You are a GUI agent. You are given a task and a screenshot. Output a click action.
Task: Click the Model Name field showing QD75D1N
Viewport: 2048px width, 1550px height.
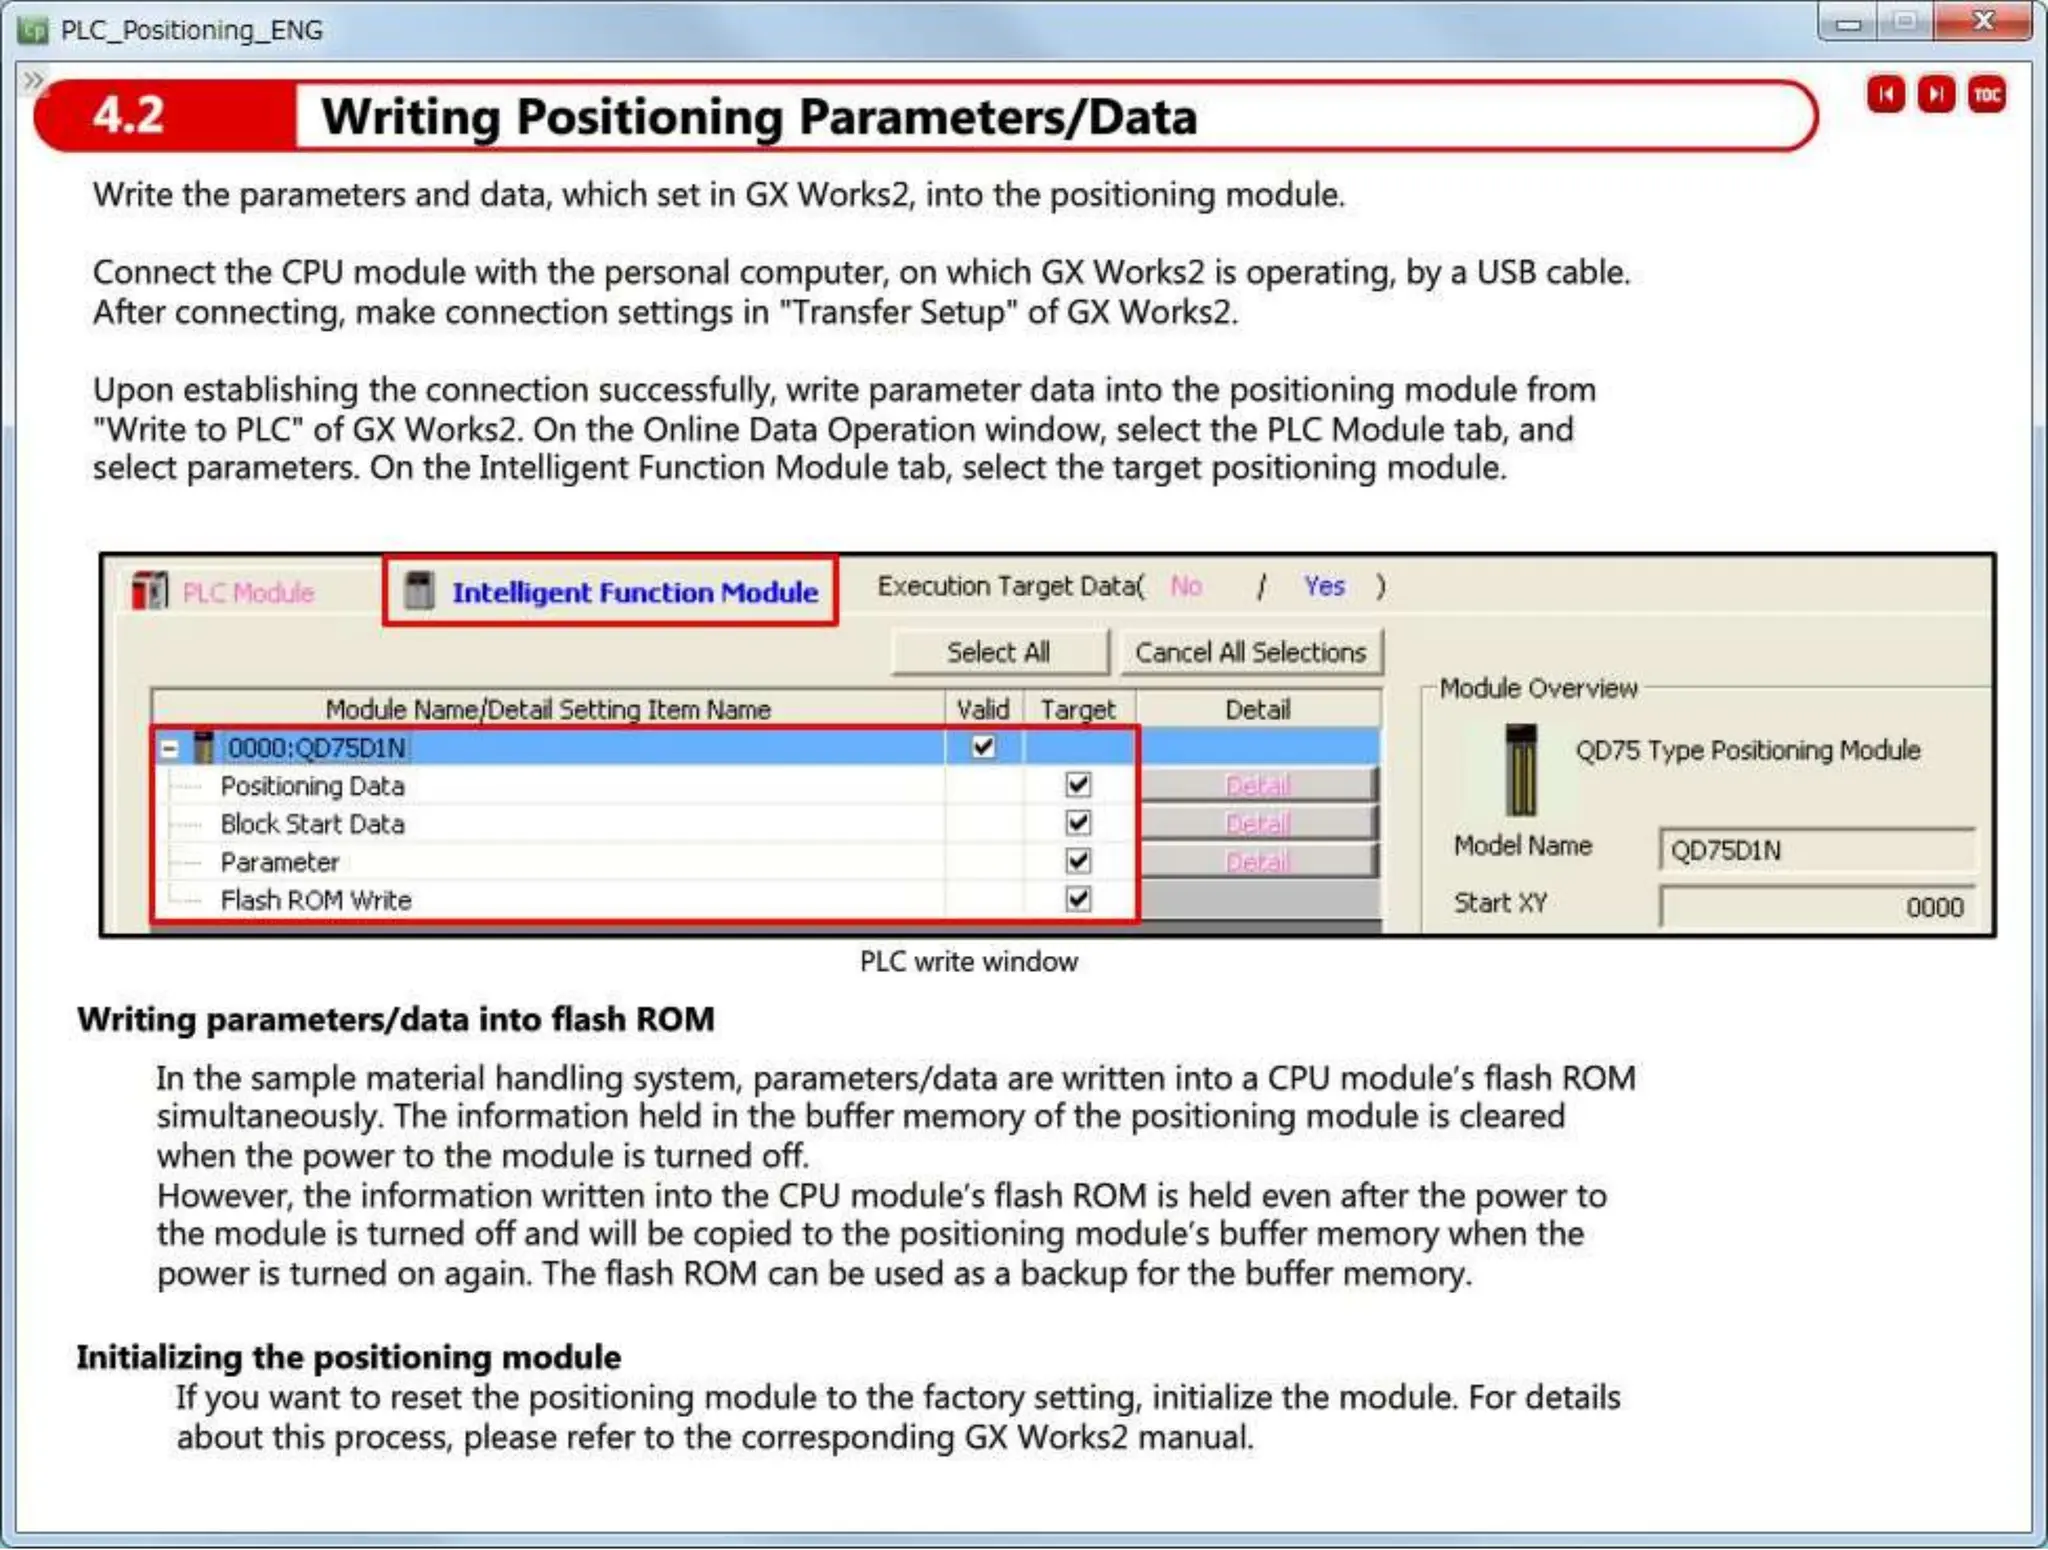click(x=1816, y=850)
